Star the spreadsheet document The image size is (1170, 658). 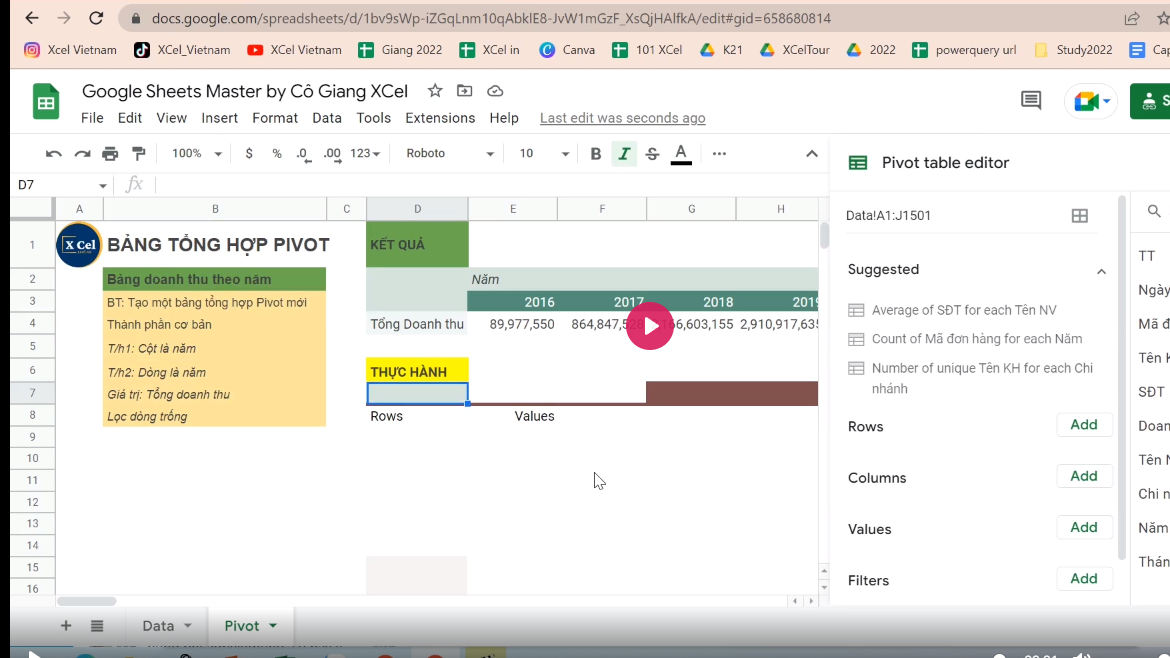pyautogui.click(x=435, y=91)
